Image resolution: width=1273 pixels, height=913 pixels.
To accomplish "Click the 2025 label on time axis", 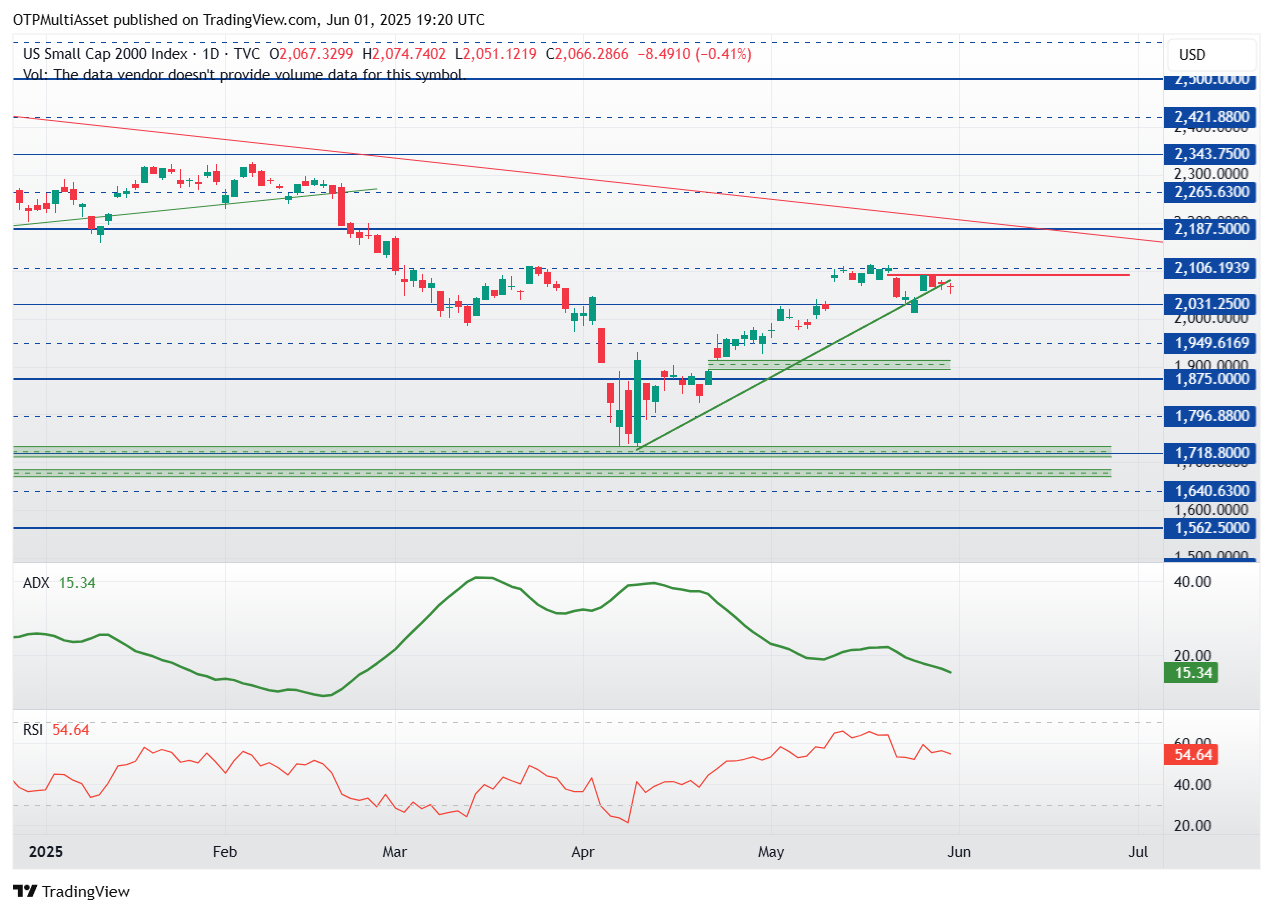I will point(45,853).
